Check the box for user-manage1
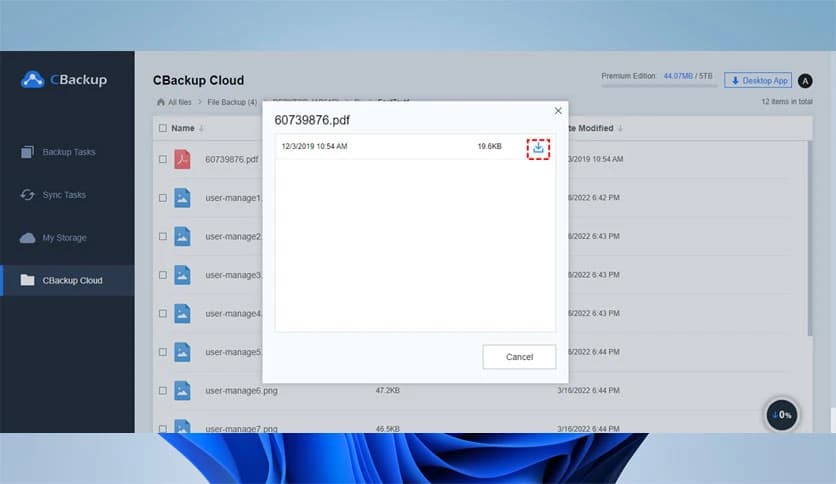The image size is (836, 484). pos(163,198)
